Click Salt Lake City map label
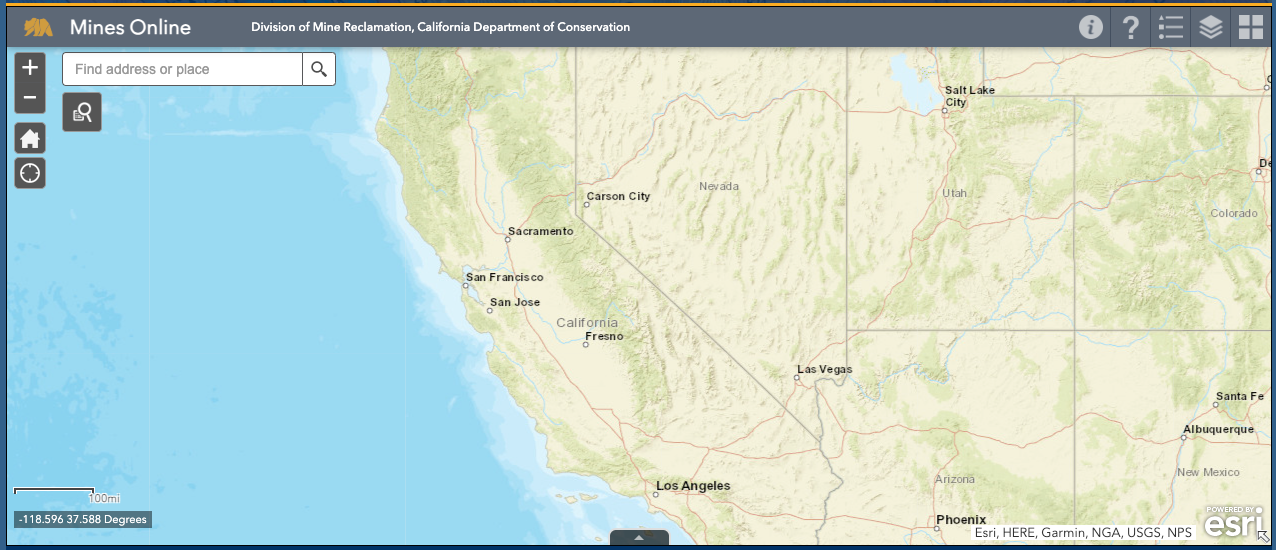Screen dimensions: 1276x550 (970, 96)
